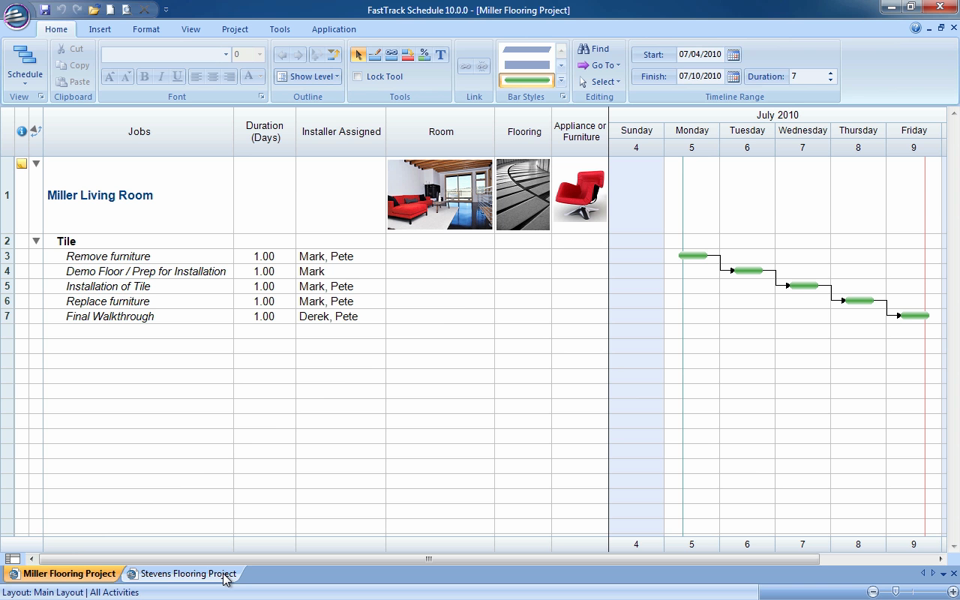Select the Link tool in Tools group
The width and height of the screenshot is (960, 600).
click(x=391, y=55)
